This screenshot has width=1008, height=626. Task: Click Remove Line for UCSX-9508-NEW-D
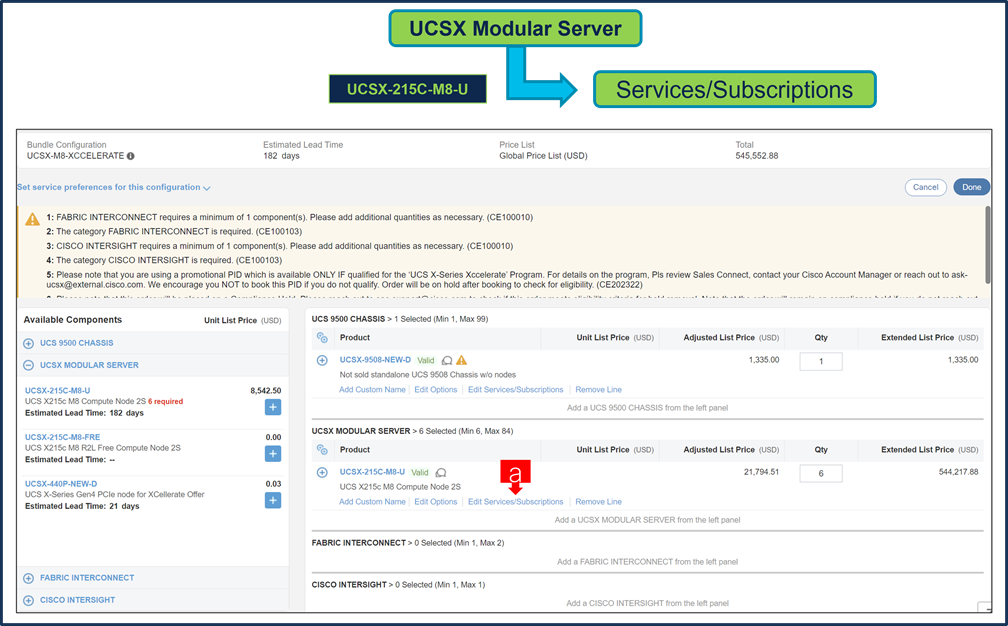598,389
